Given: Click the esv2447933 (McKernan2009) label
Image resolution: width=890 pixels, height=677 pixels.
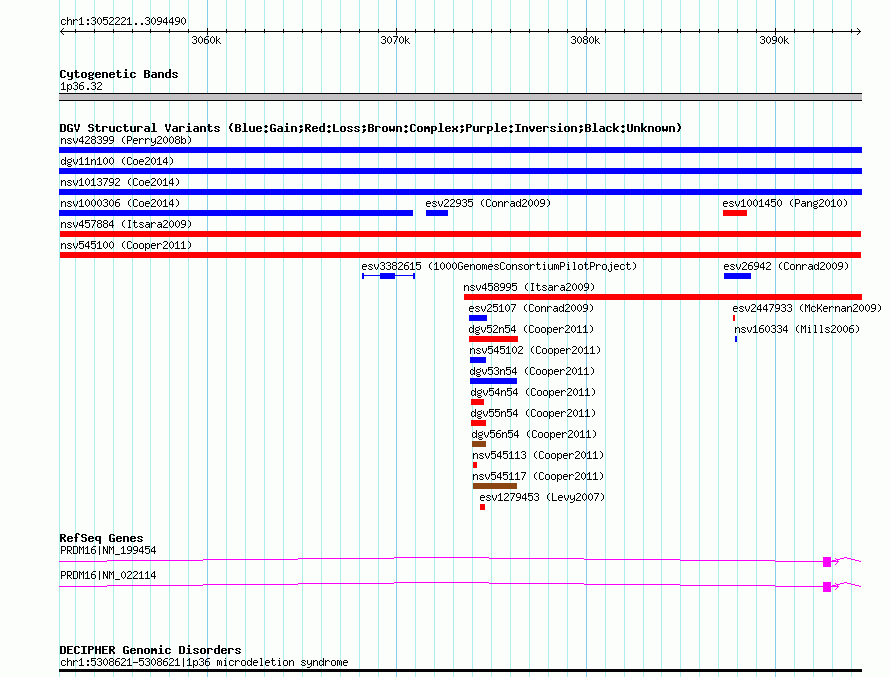Looking at the screenshot, I should [807, 308].
